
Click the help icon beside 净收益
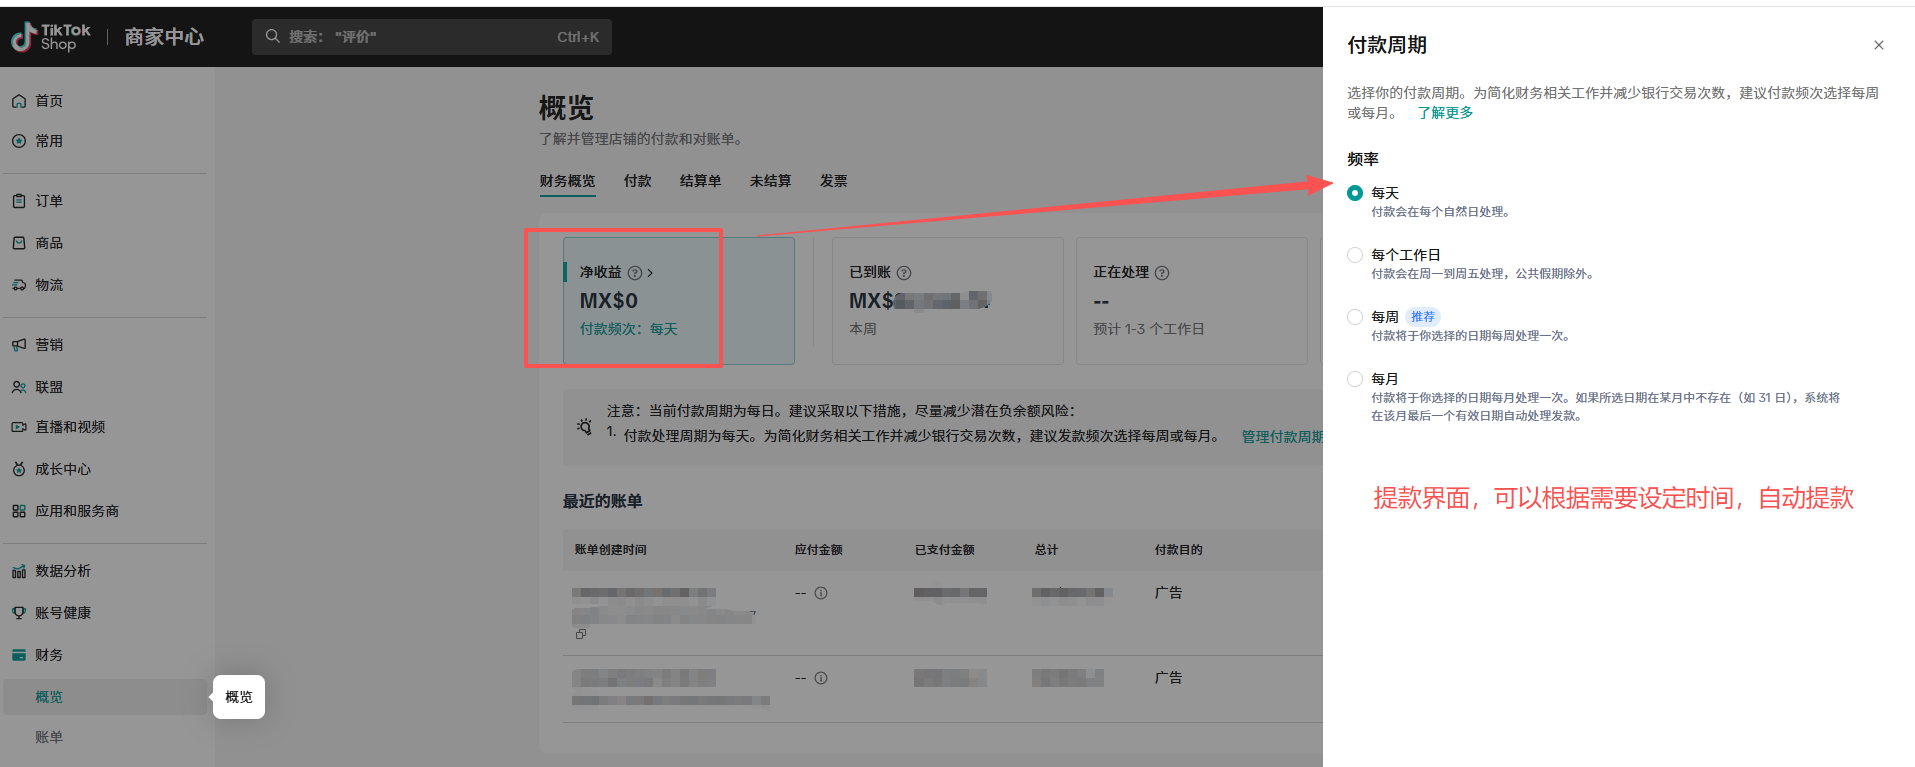[634, 273]
